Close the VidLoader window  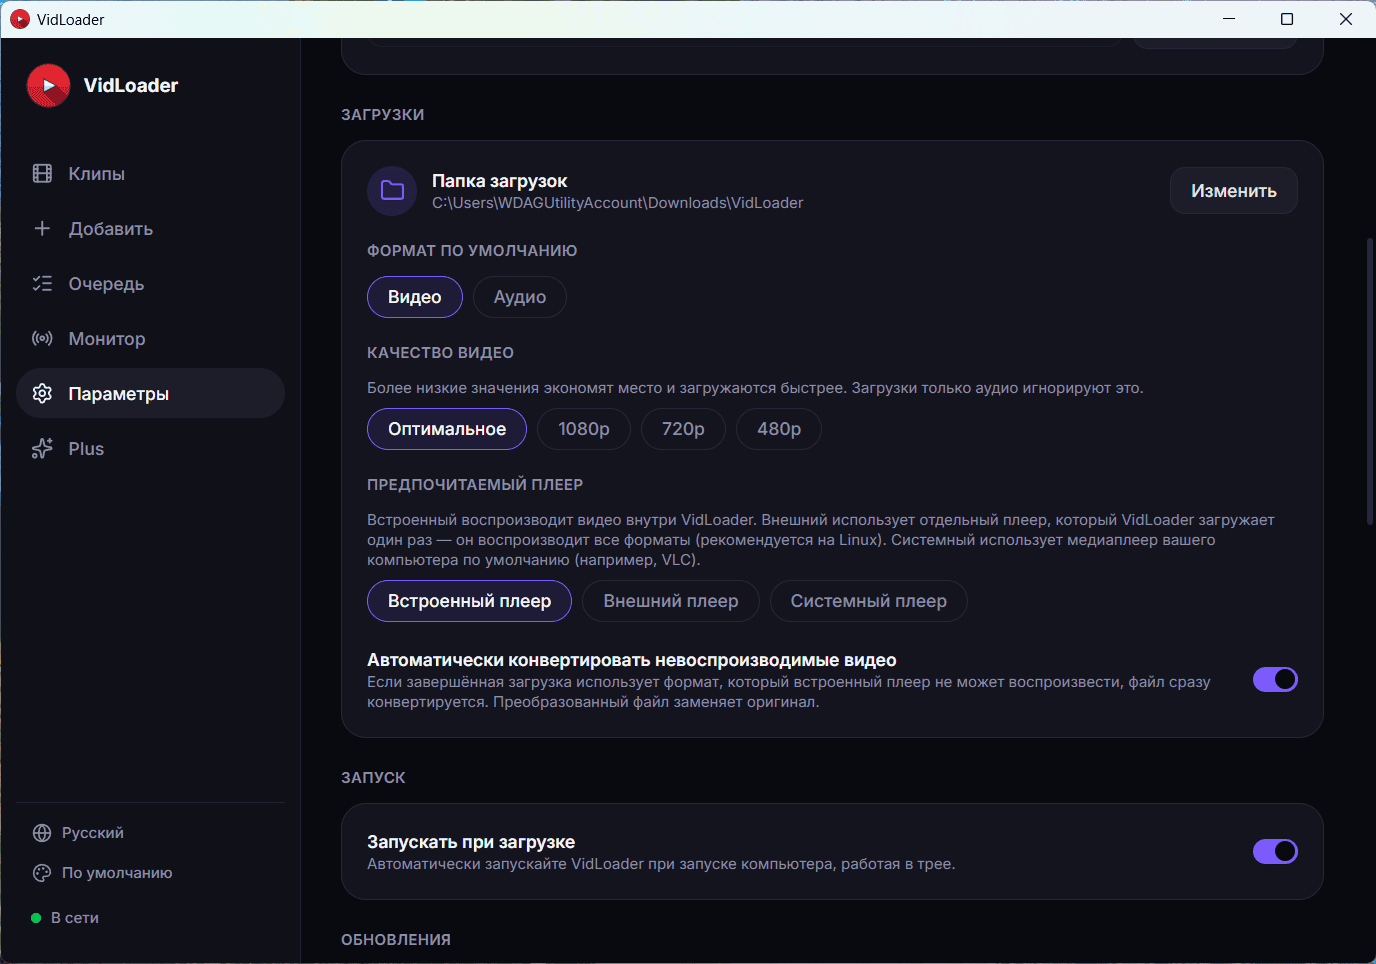[1346, 19]
